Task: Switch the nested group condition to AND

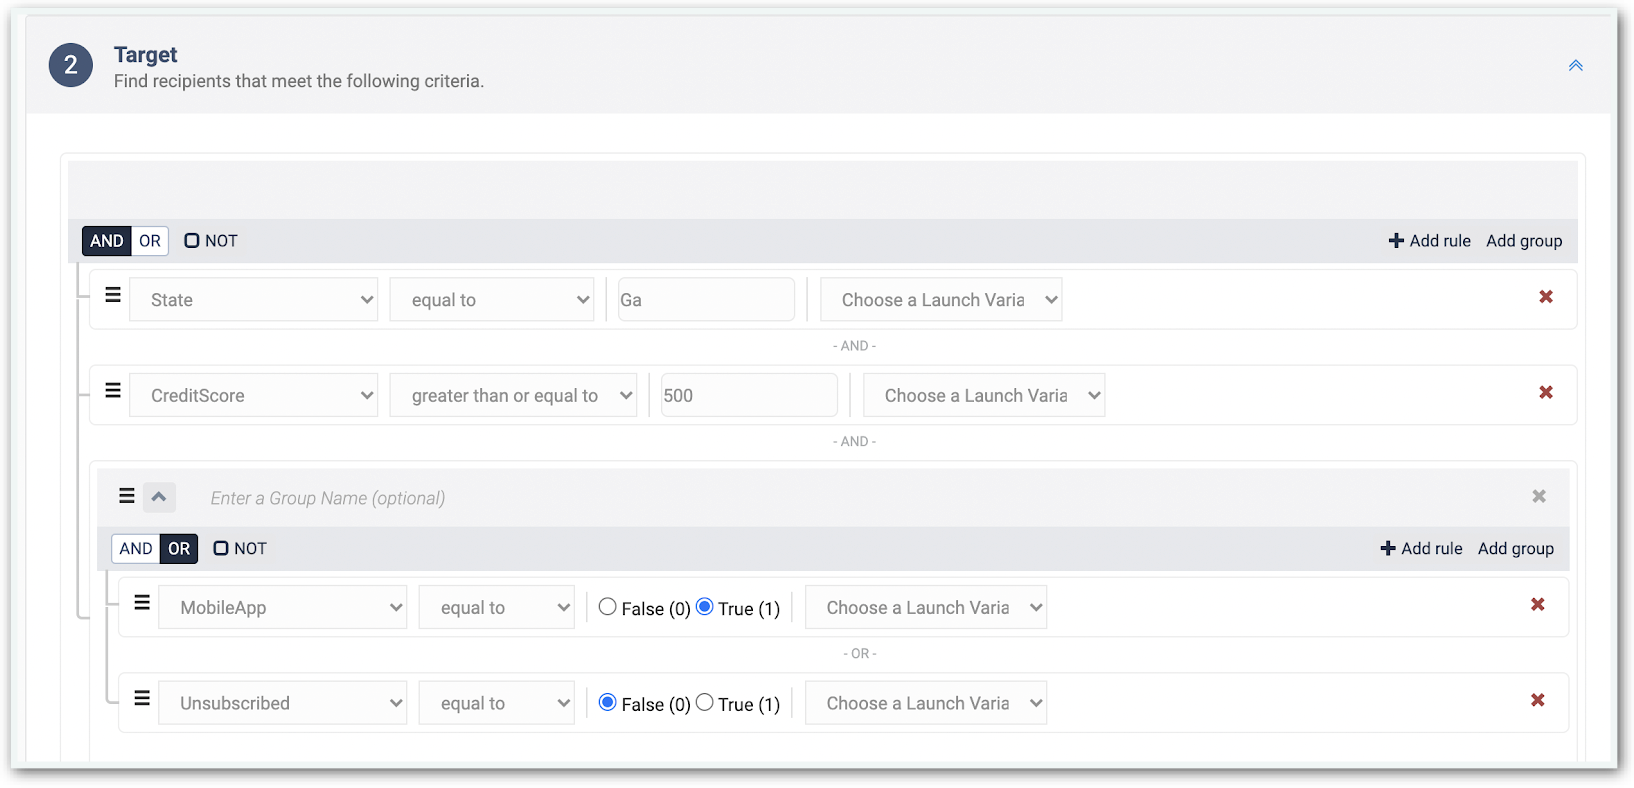Action: tap(136, 549)
